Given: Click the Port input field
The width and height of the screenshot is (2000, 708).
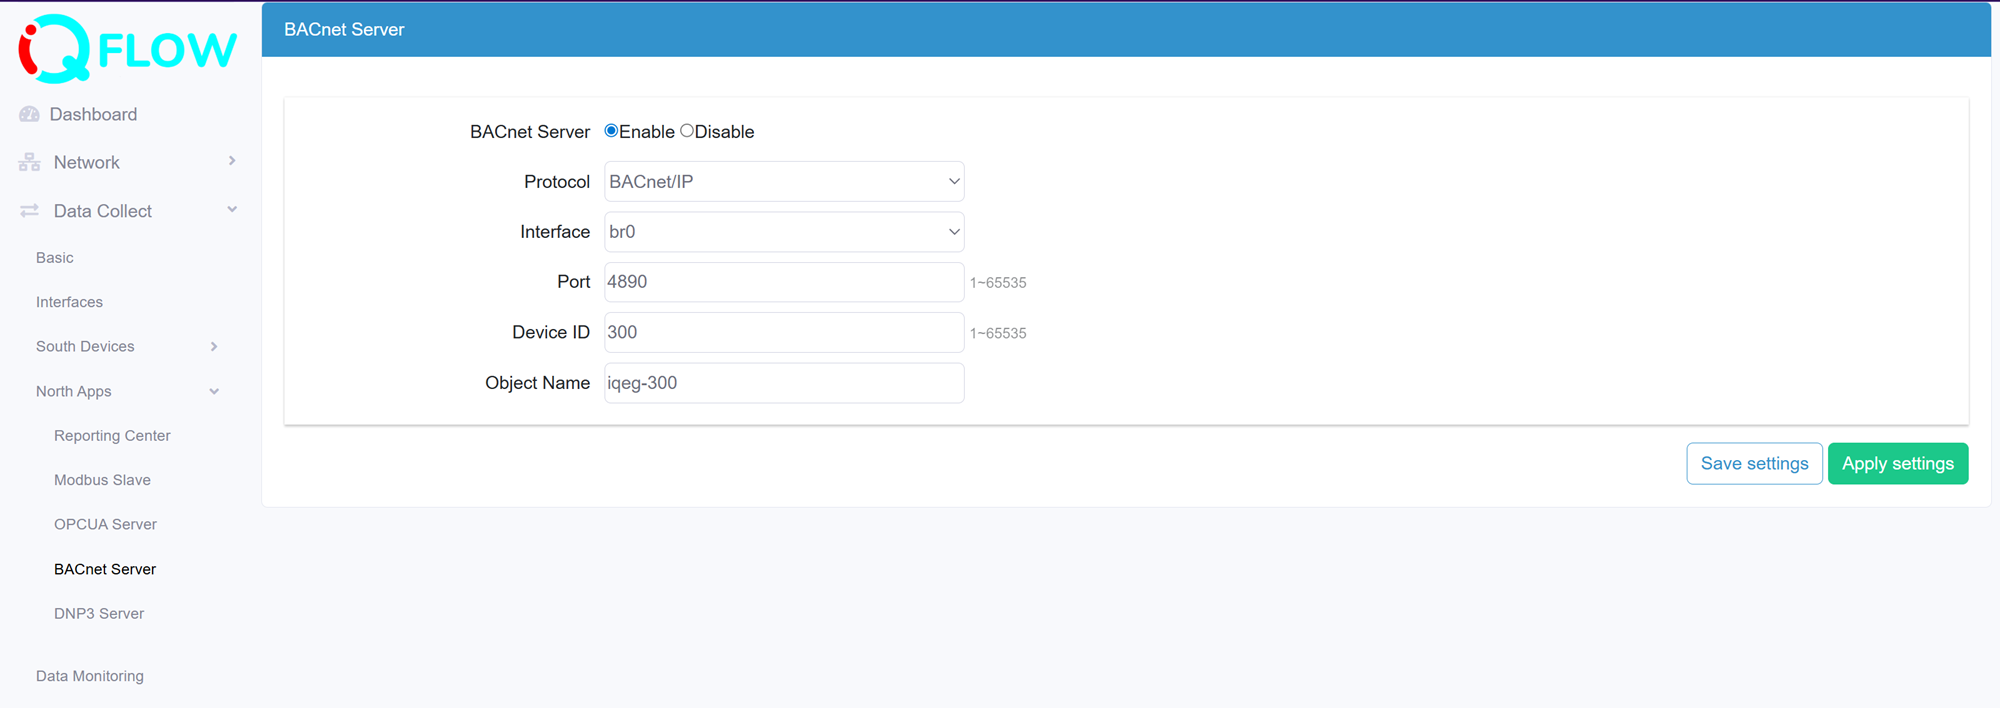Looking at the screenshot, I should click(x=784, y=282).
